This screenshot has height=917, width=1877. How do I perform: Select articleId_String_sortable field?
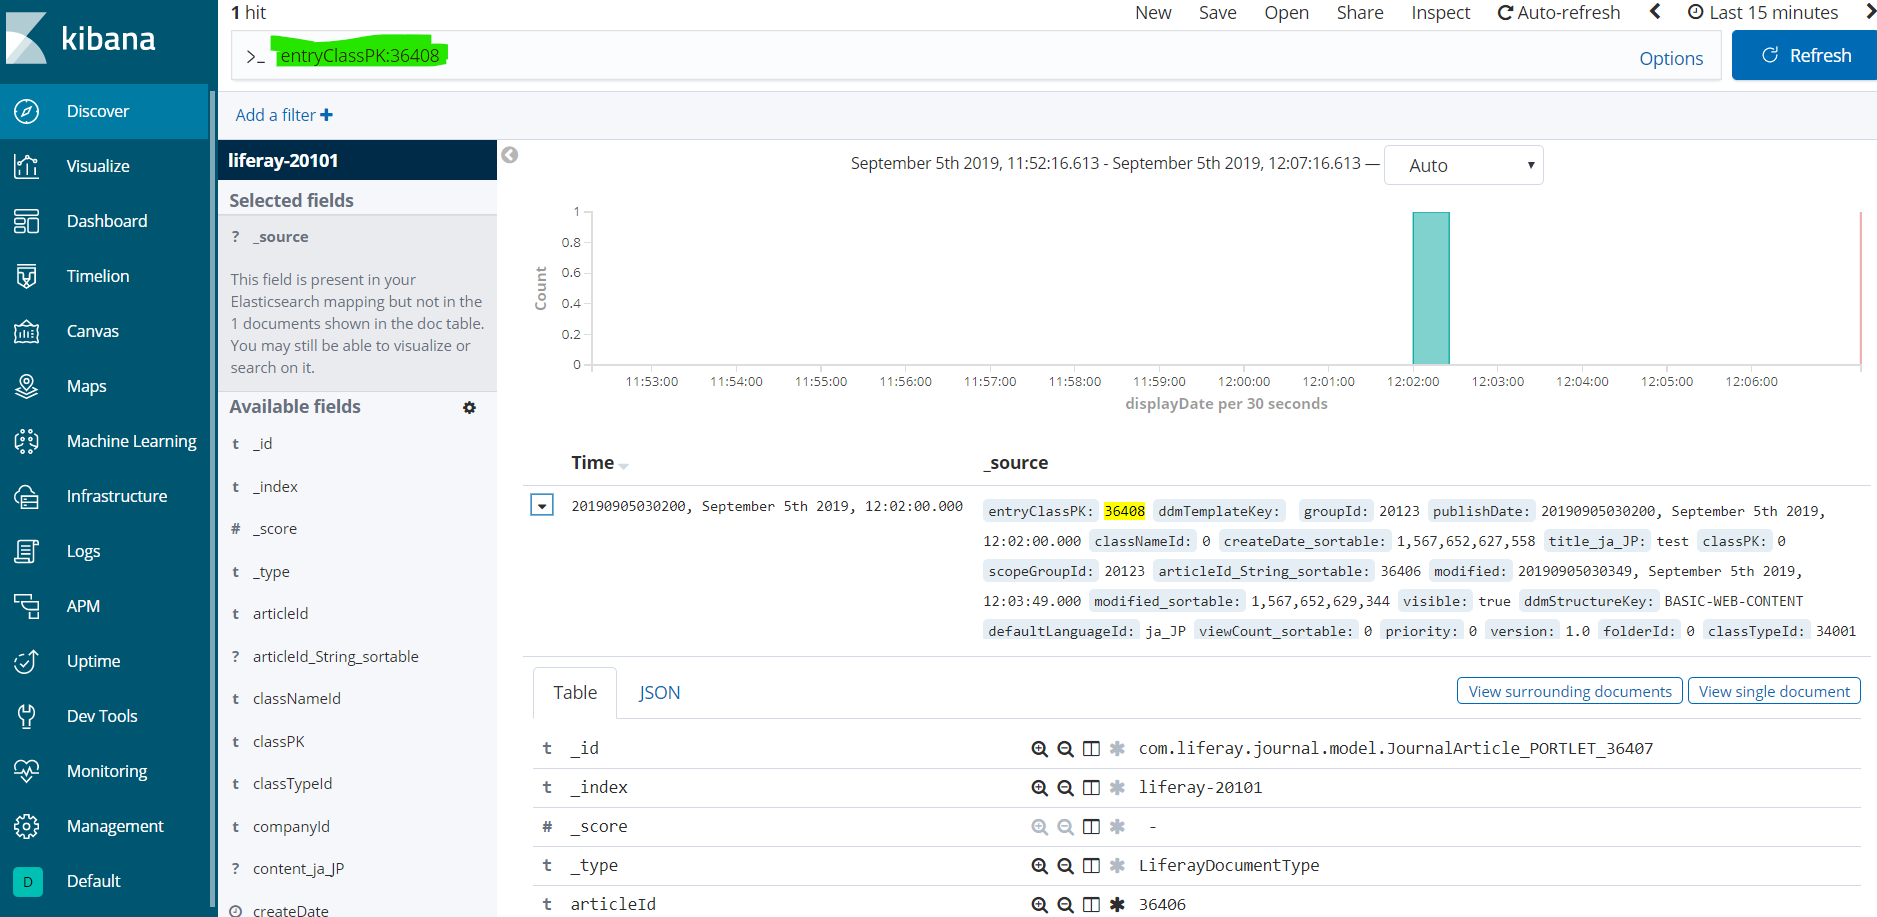point(336,657)
